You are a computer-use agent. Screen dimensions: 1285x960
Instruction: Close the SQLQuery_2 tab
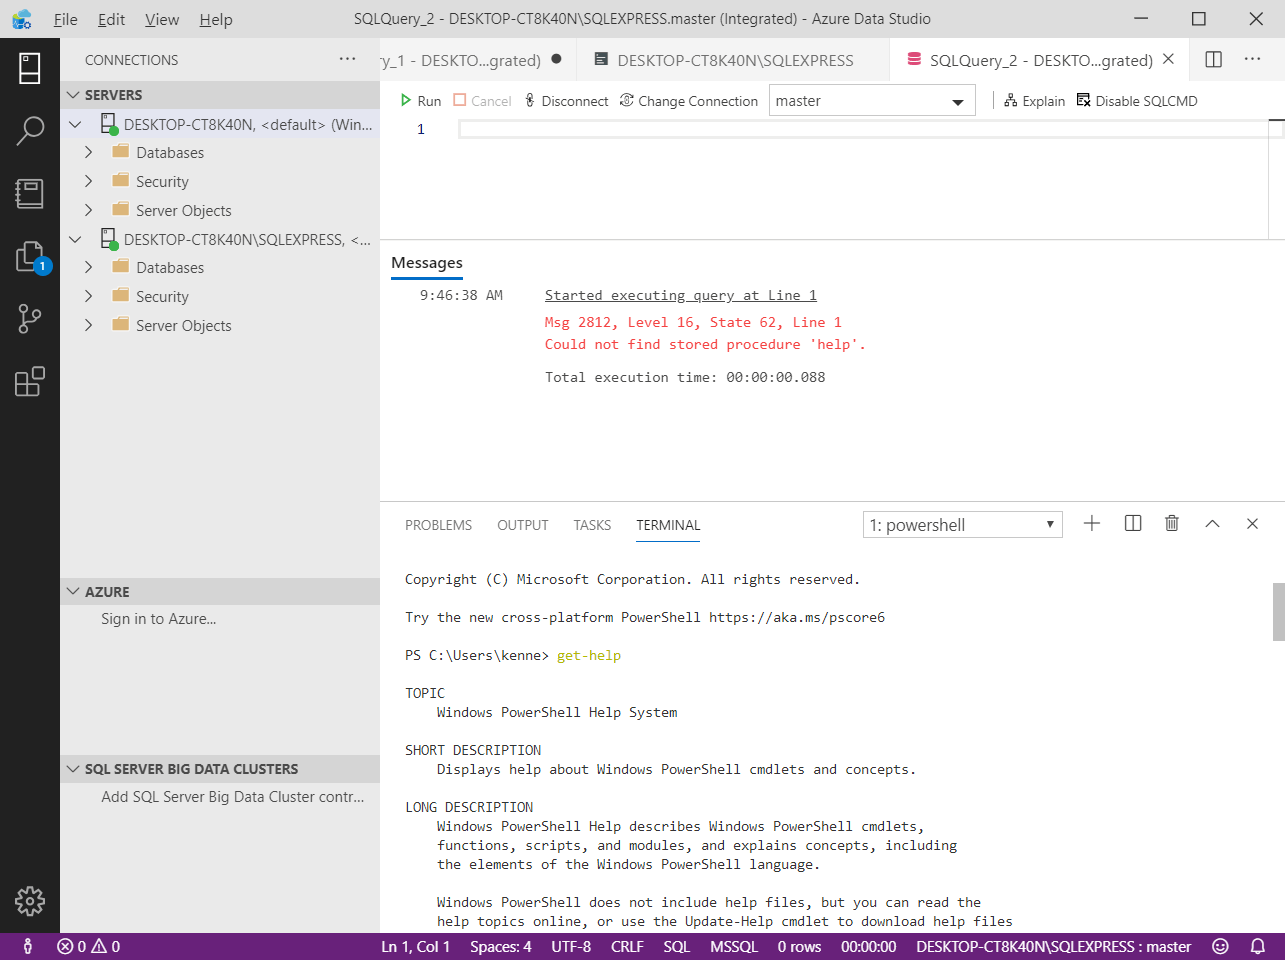pos(1168,59)
